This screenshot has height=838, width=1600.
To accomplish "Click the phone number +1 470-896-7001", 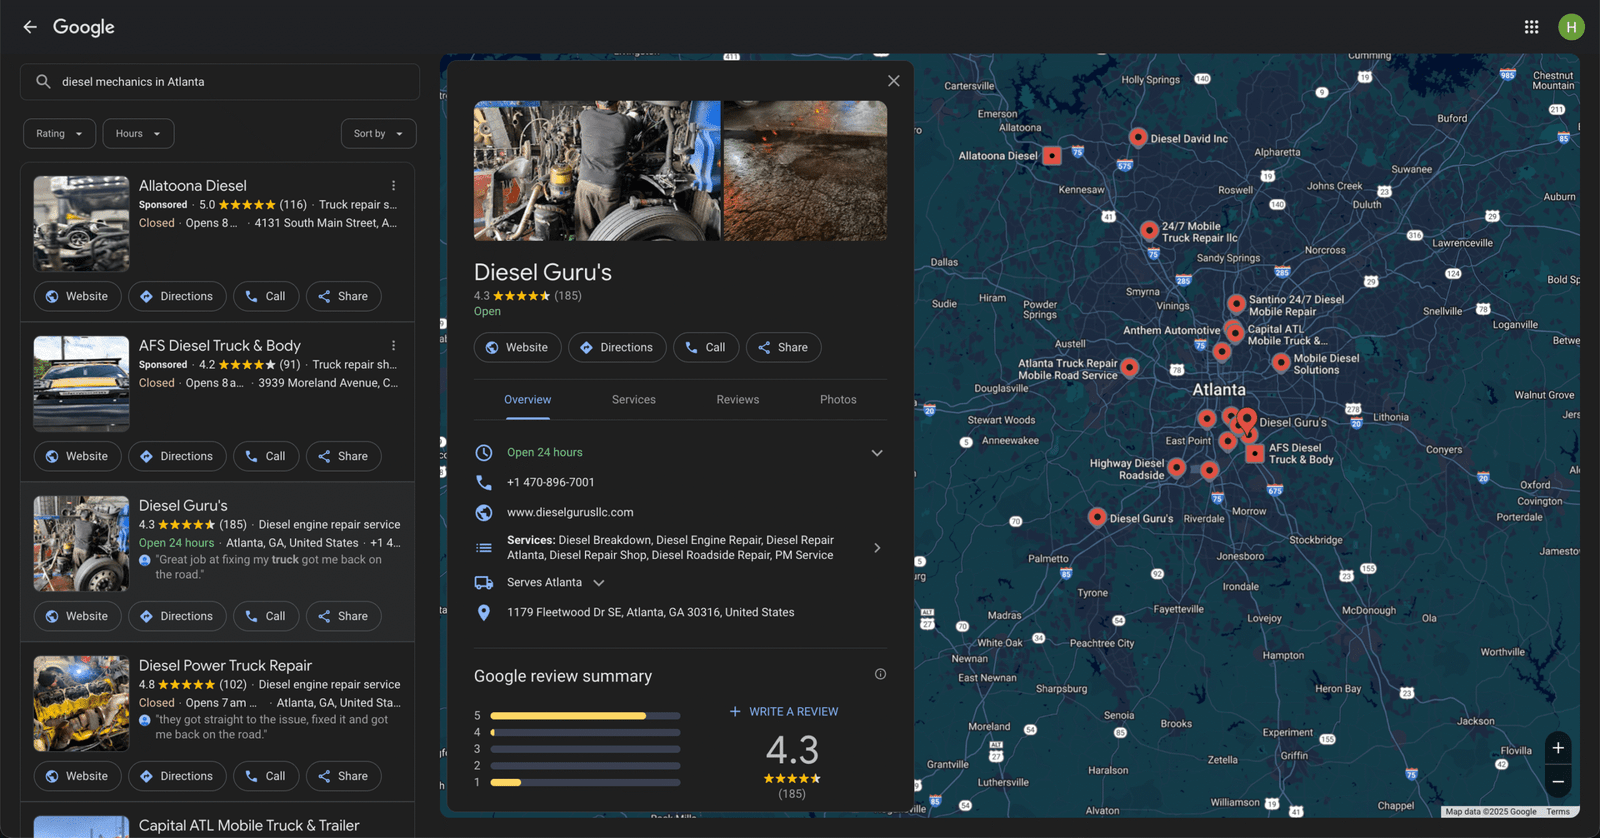I will [551, 483].
